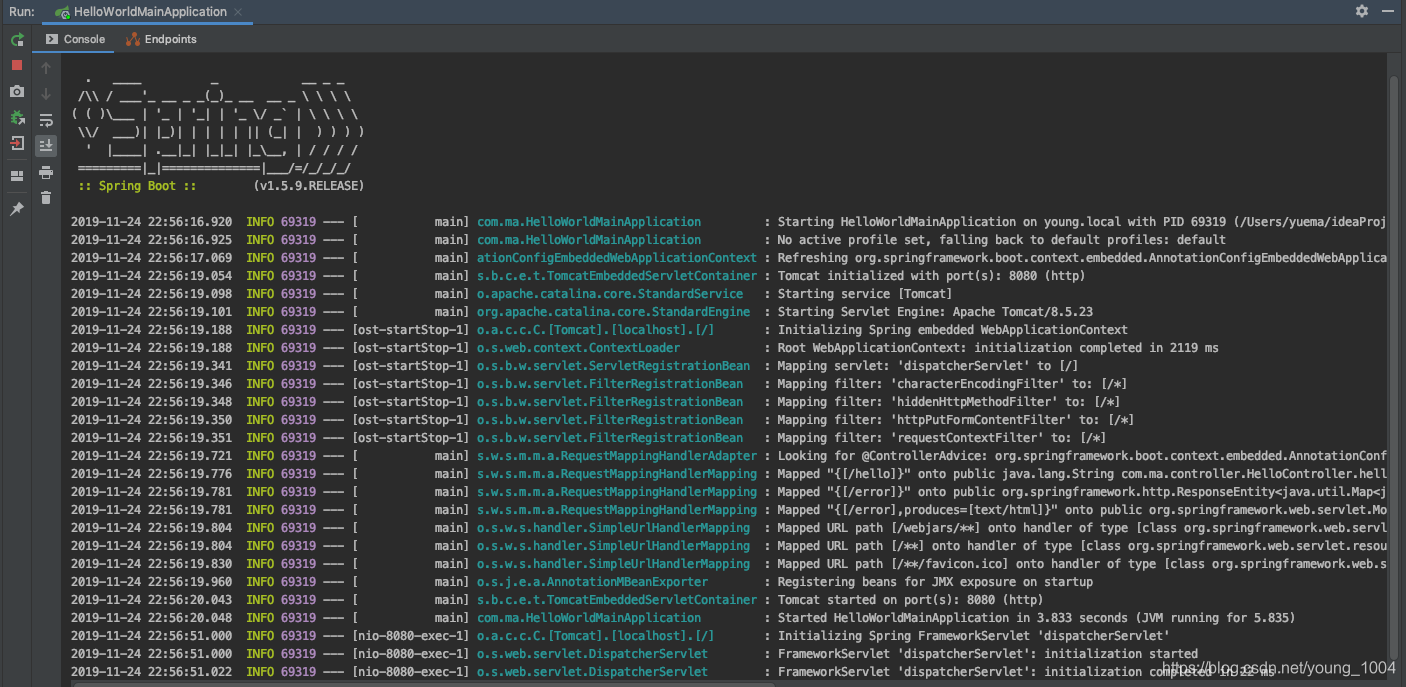Attach debugger using the green bug icon
Image resolution: width=1406 pixels, height=687 pixels.
pos(17,118)
